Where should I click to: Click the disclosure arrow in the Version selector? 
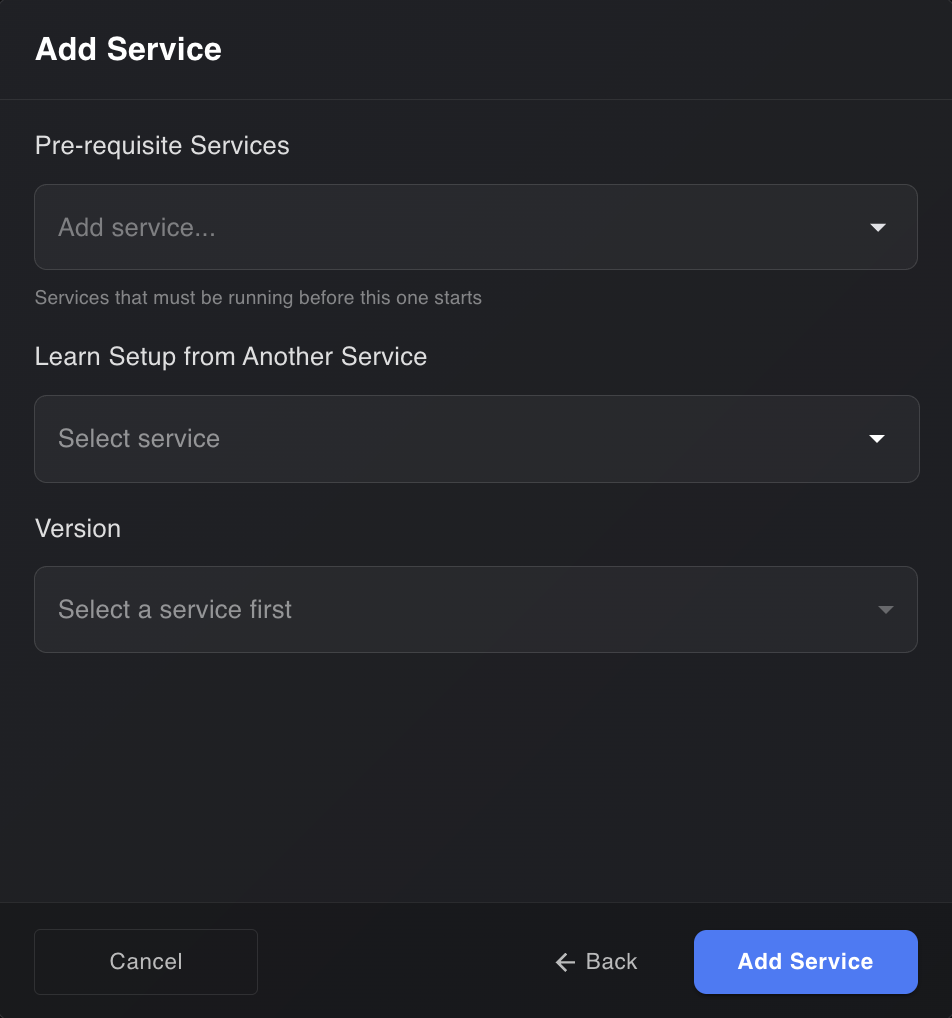click(x=884, y=609)
